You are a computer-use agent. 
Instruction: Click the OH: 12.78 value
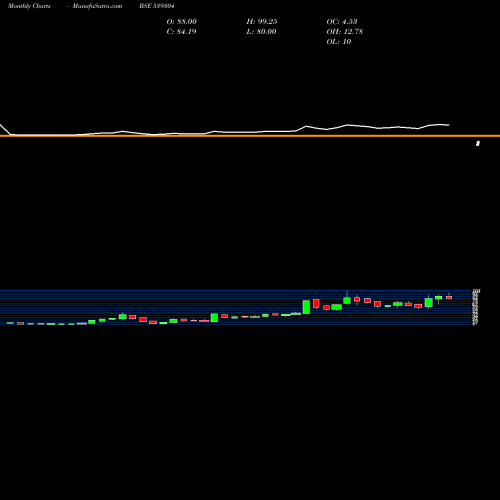click(x=344, y=32)
